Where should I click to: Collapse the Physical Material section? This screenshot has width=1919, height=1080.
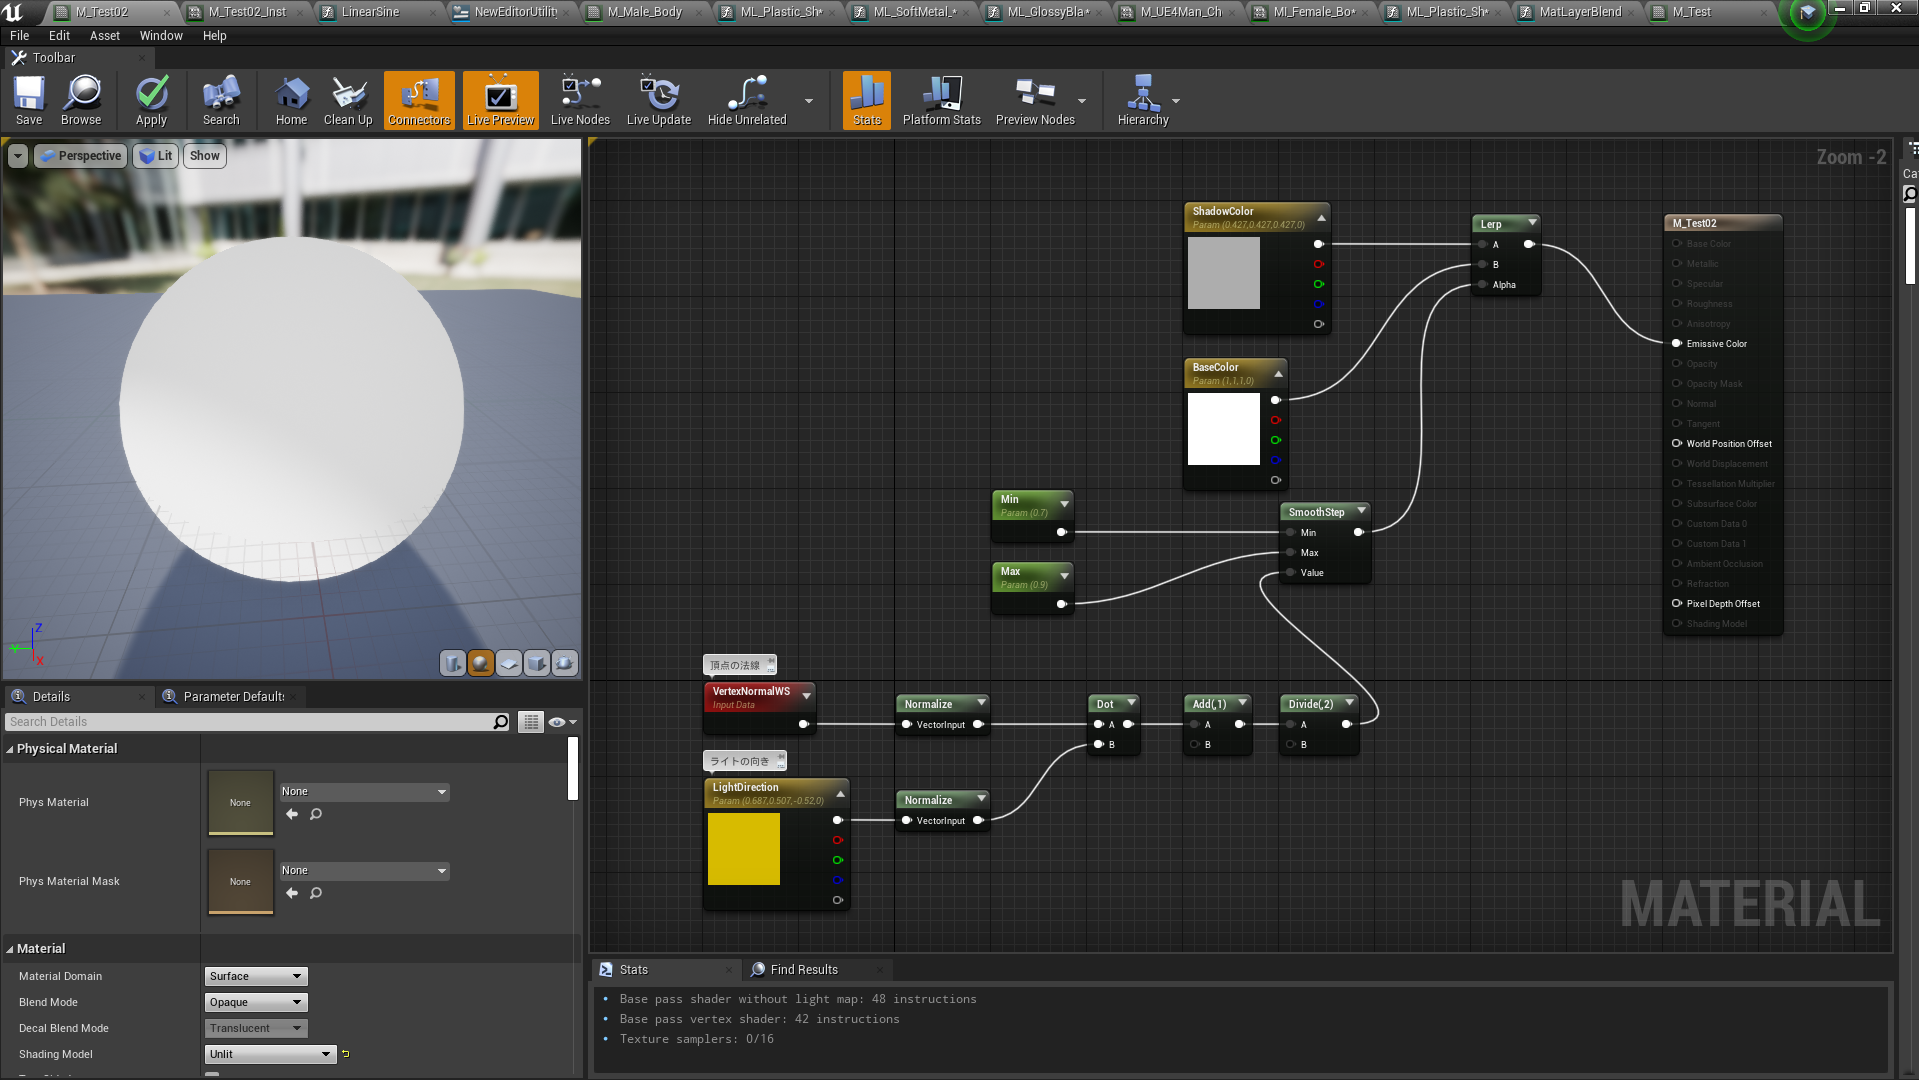tap(10, 749)
